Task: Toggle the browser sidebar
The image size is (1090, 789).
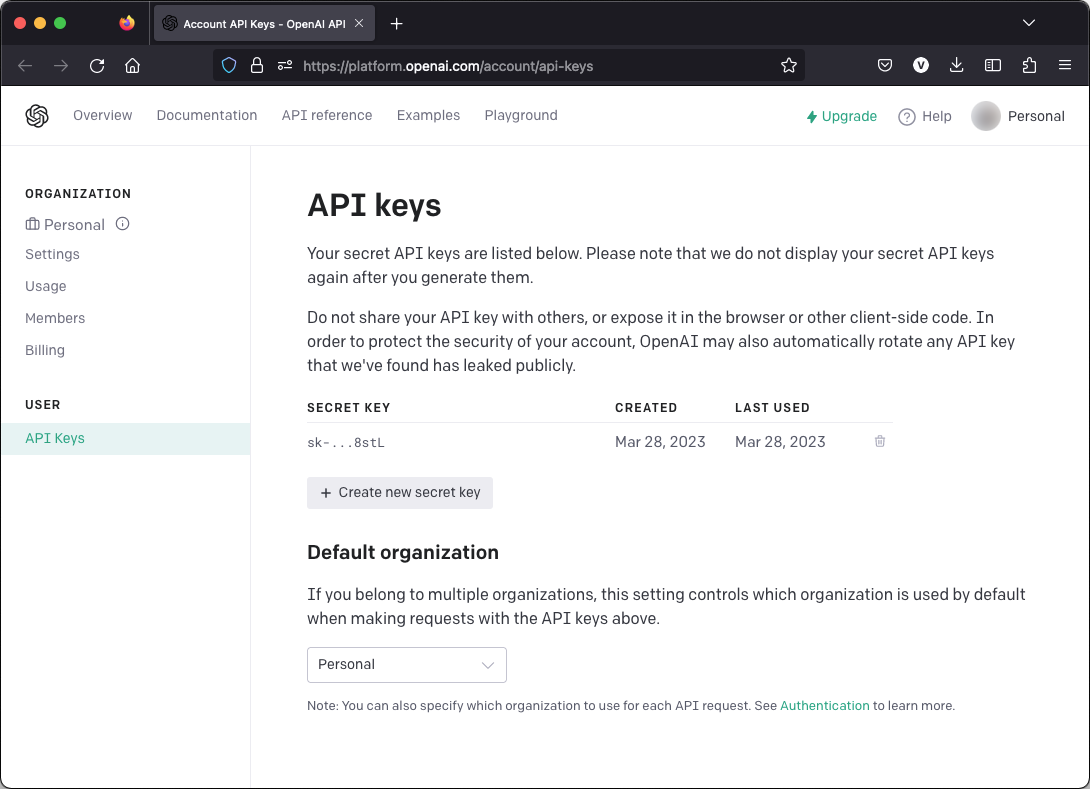Action: tap(993, 66)
